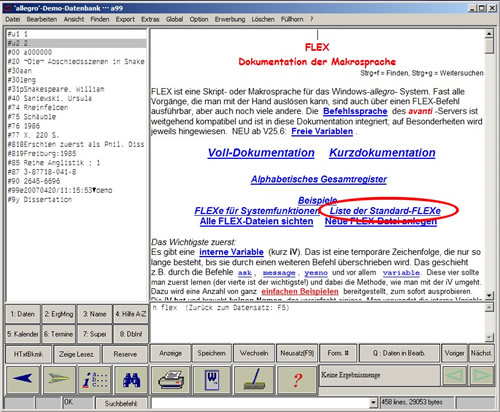Click the broom clean-up icon
The width and height of the screenshot is (500, 412).
[254, 380]
